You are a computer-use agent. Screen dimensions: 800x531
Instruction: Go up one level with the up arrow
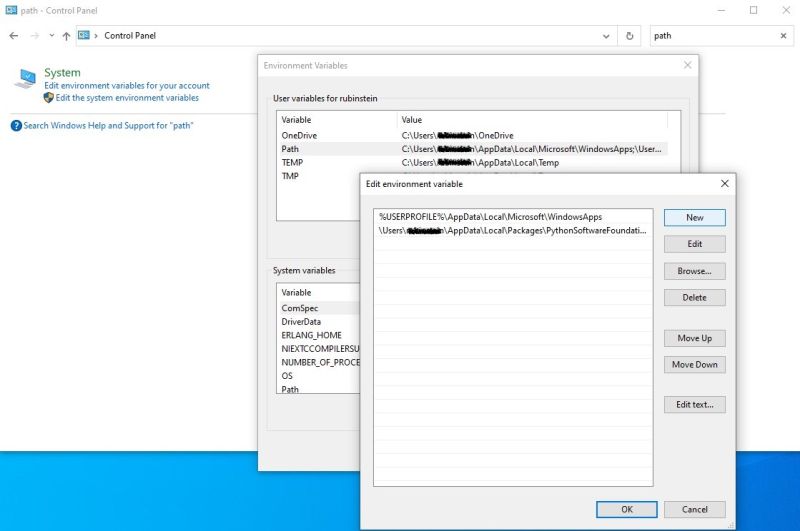pyautogui.click(x=66, y=36)
